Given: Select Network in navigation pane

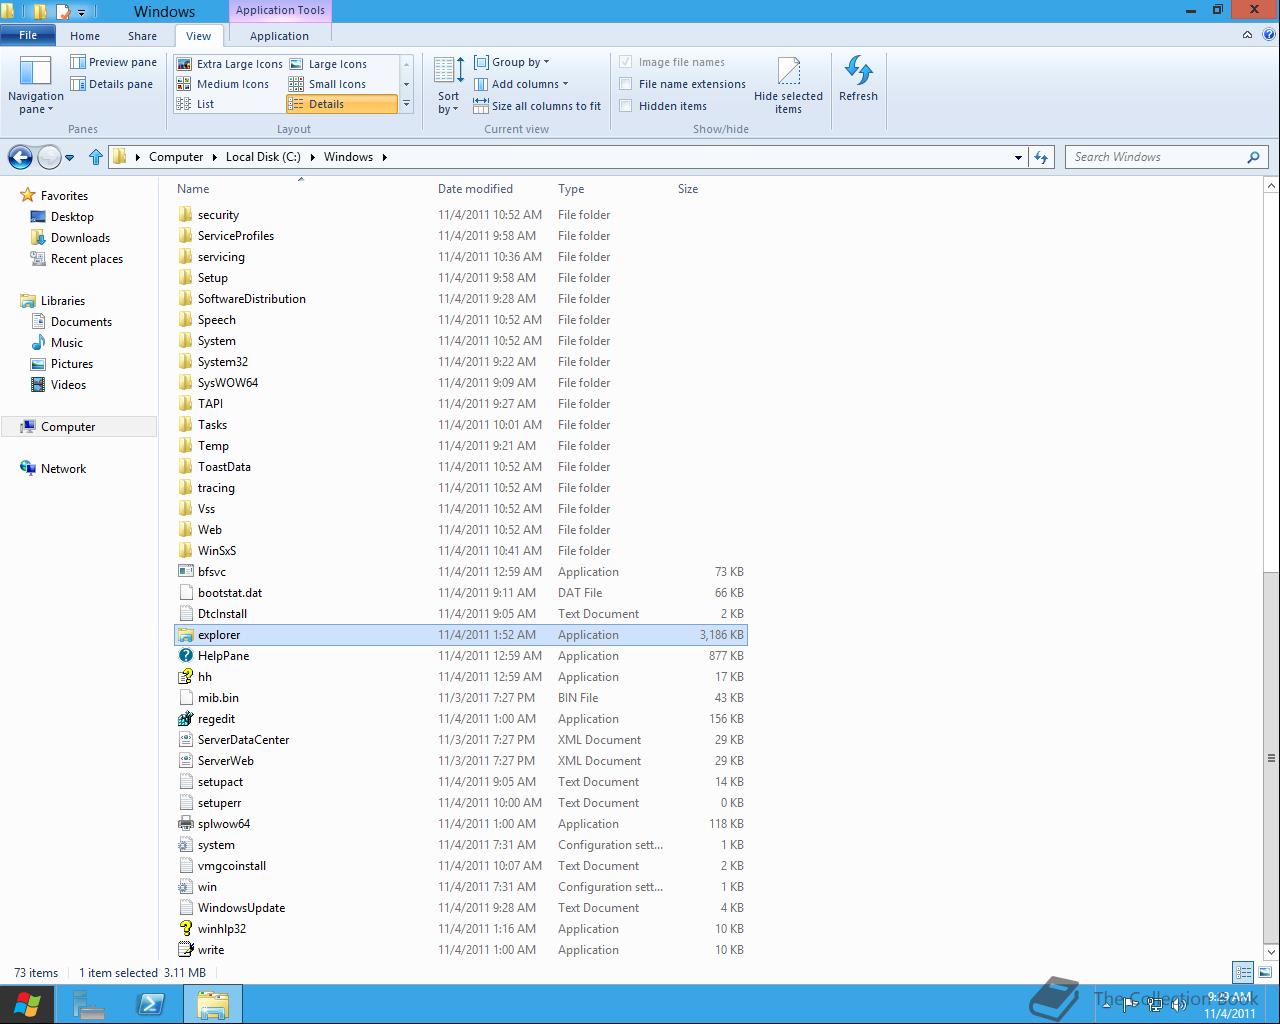Looking at the screenshot, I should point(63,469).
